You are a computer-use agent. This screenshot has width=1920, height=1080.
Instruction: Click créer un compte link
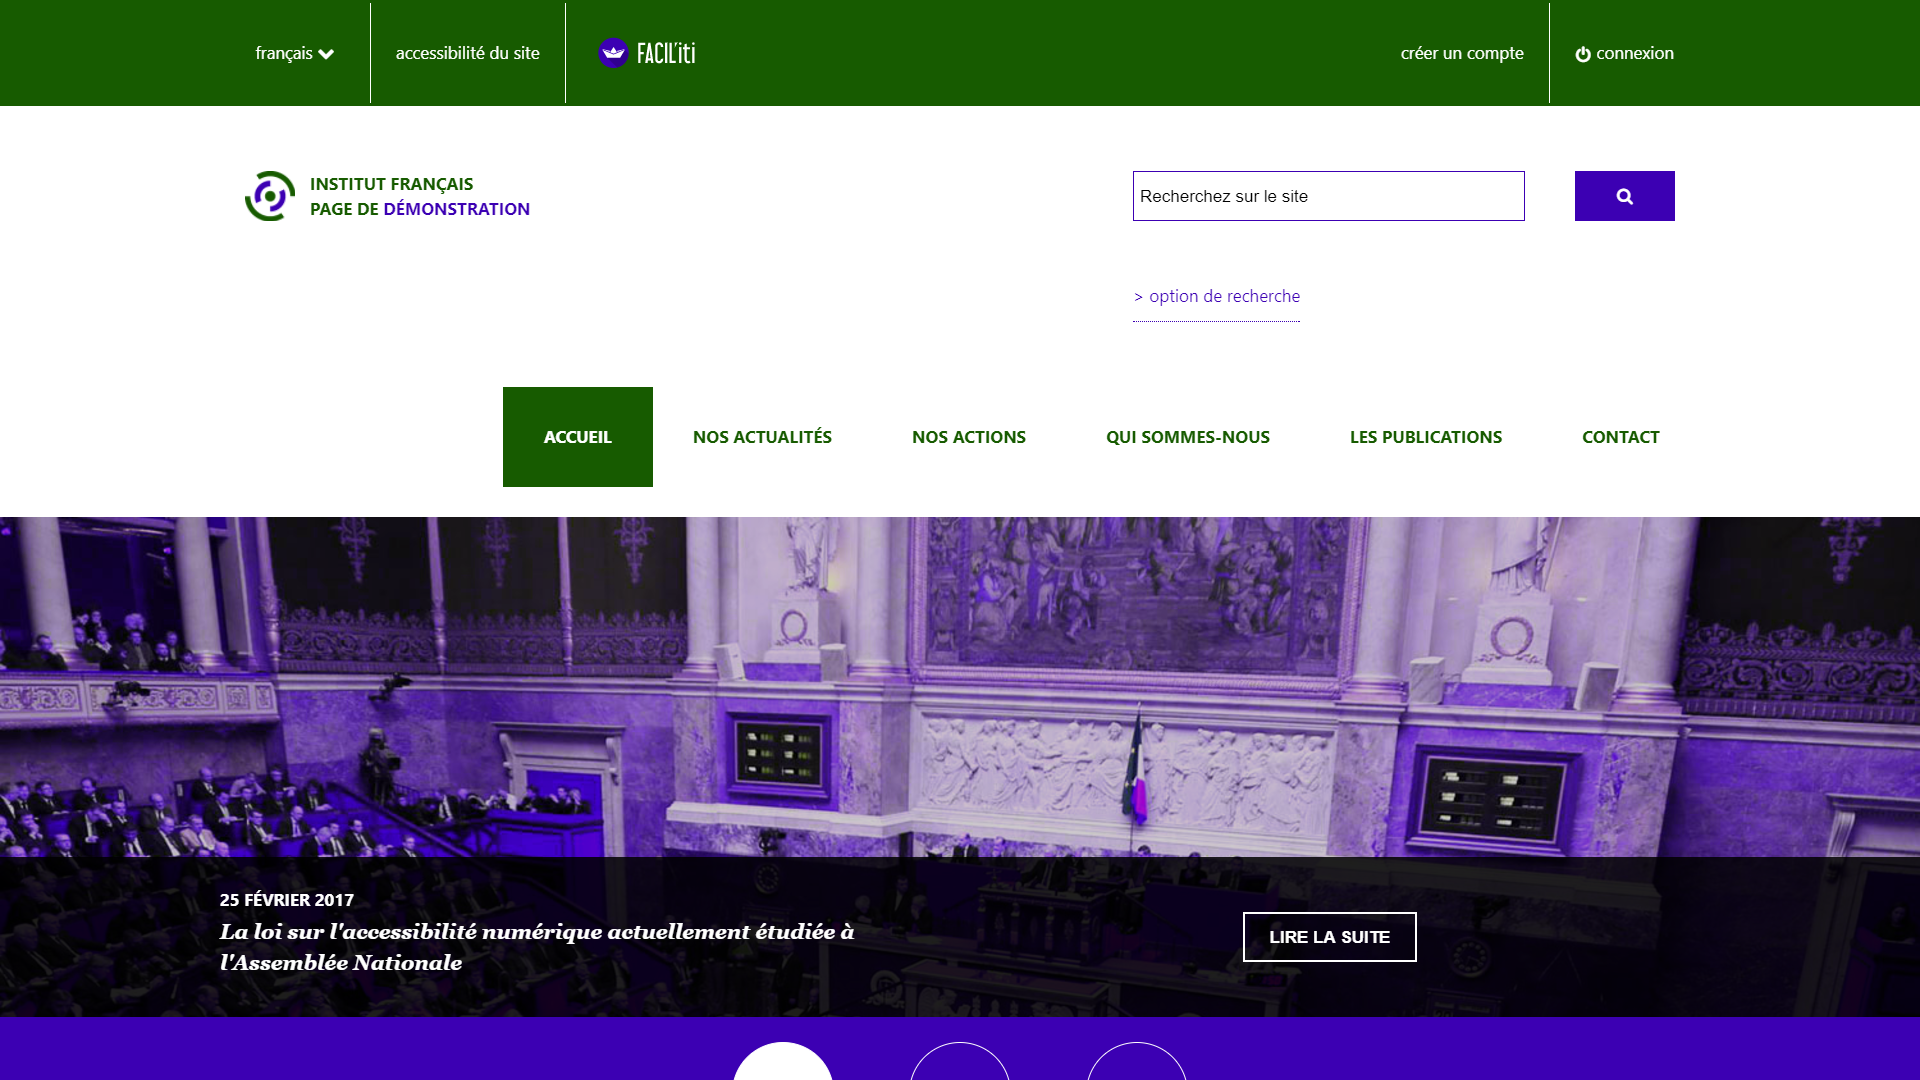[x=1462, y=53]
